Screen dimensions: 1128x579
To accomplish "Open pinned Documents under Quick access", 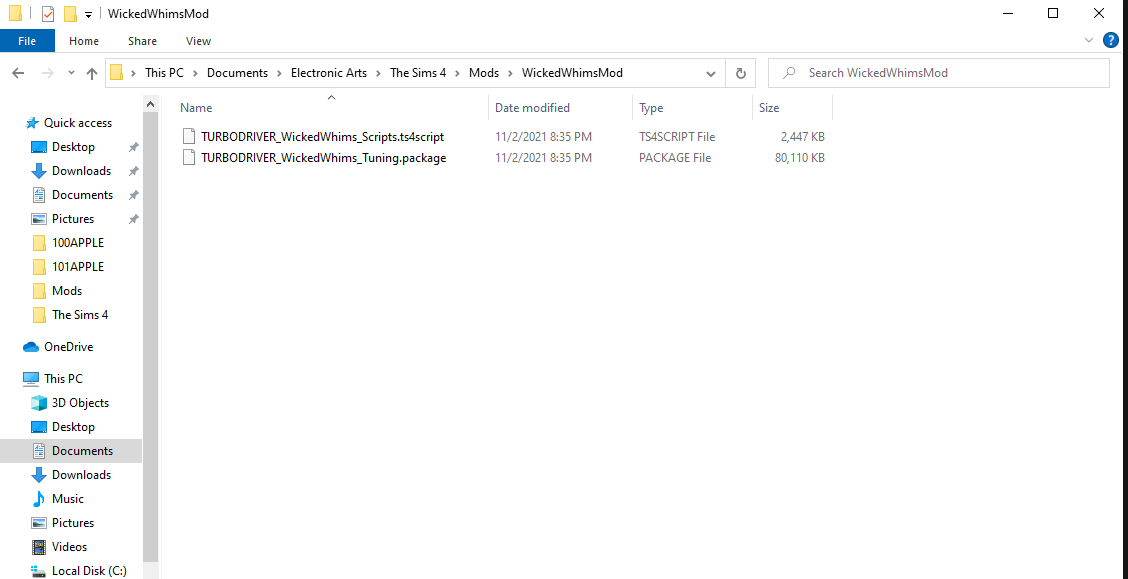I will pyautogui.click(x=82, y=195).
